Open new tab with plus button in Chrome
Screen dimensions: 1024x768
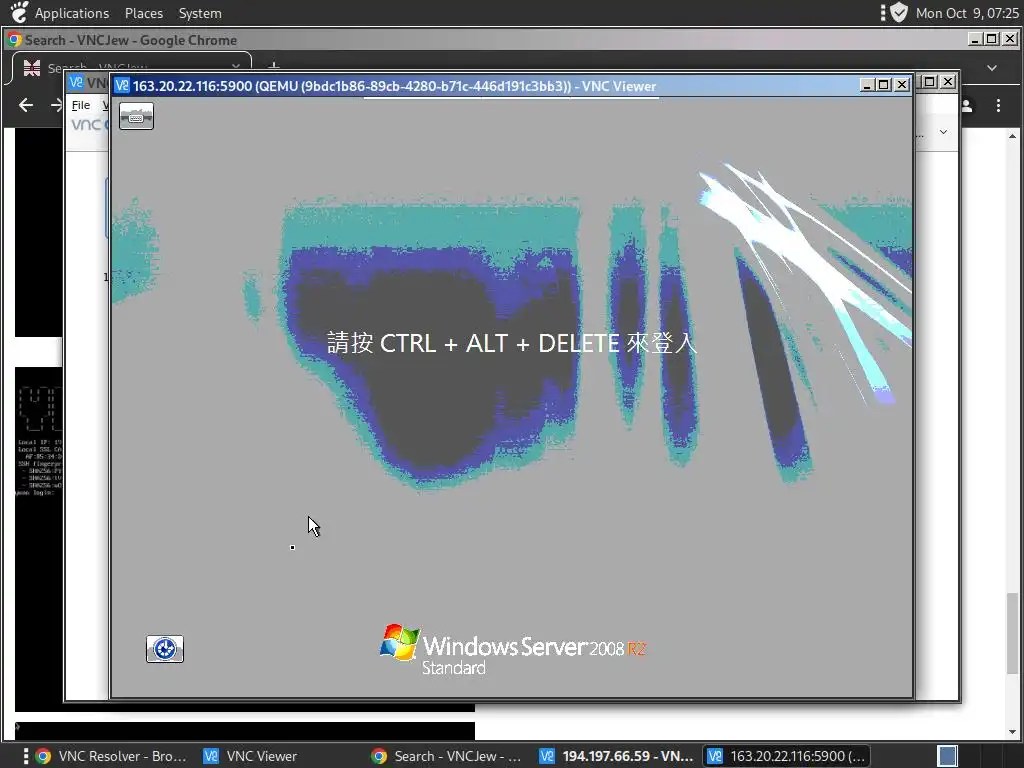274,66
